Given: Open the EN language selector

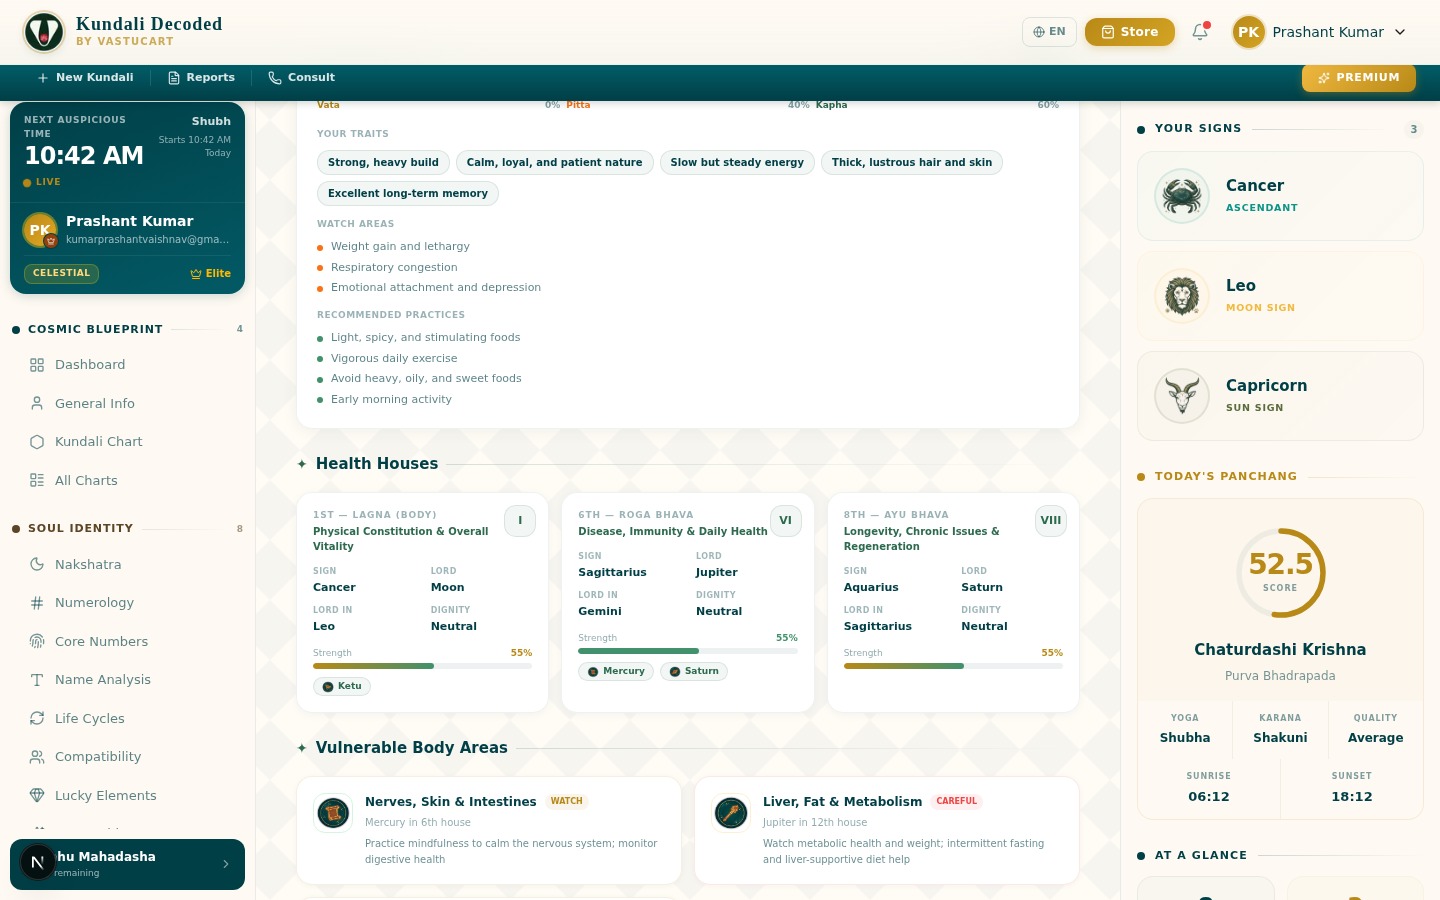Looking at the screenshot, I should [1049, 32].
